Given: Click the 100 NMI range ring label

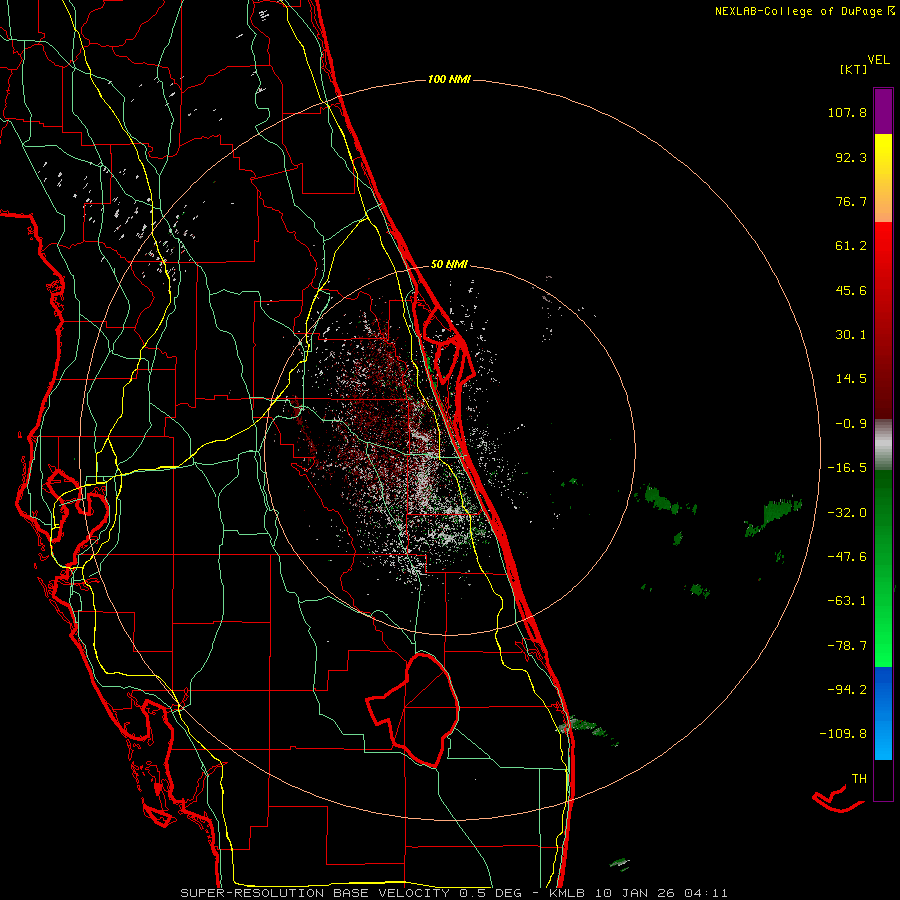Looking at the screenshot, I should (x=449, y=79).
